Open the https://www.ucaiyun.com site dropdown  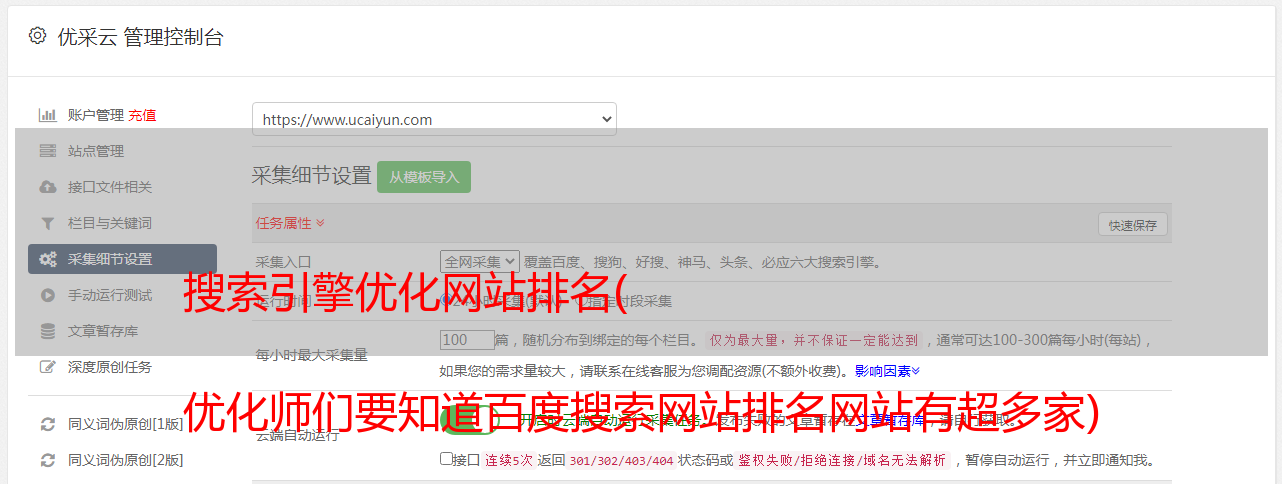434,119
